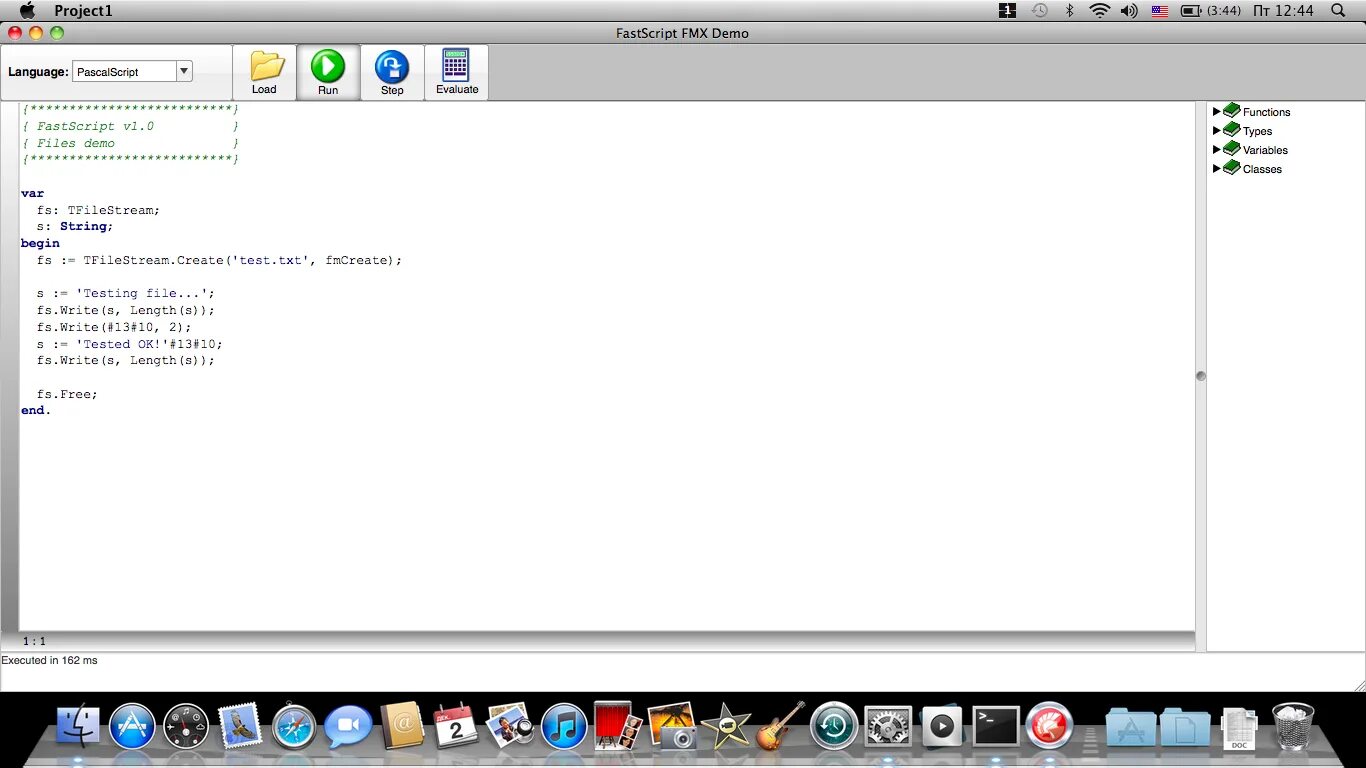This screenshot has height=768, width=1366.
Task: Open Preview from the Dock
Action: coord(510,725)
